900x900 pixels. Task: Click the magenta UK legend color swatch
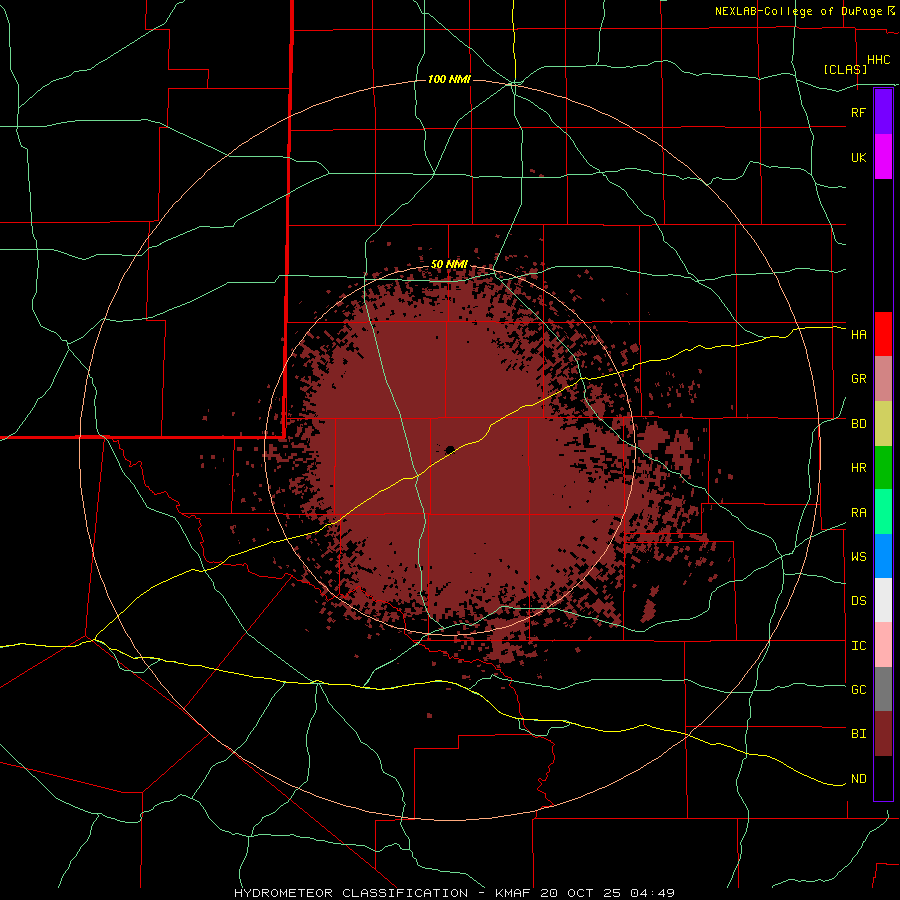tap(883, 157)
